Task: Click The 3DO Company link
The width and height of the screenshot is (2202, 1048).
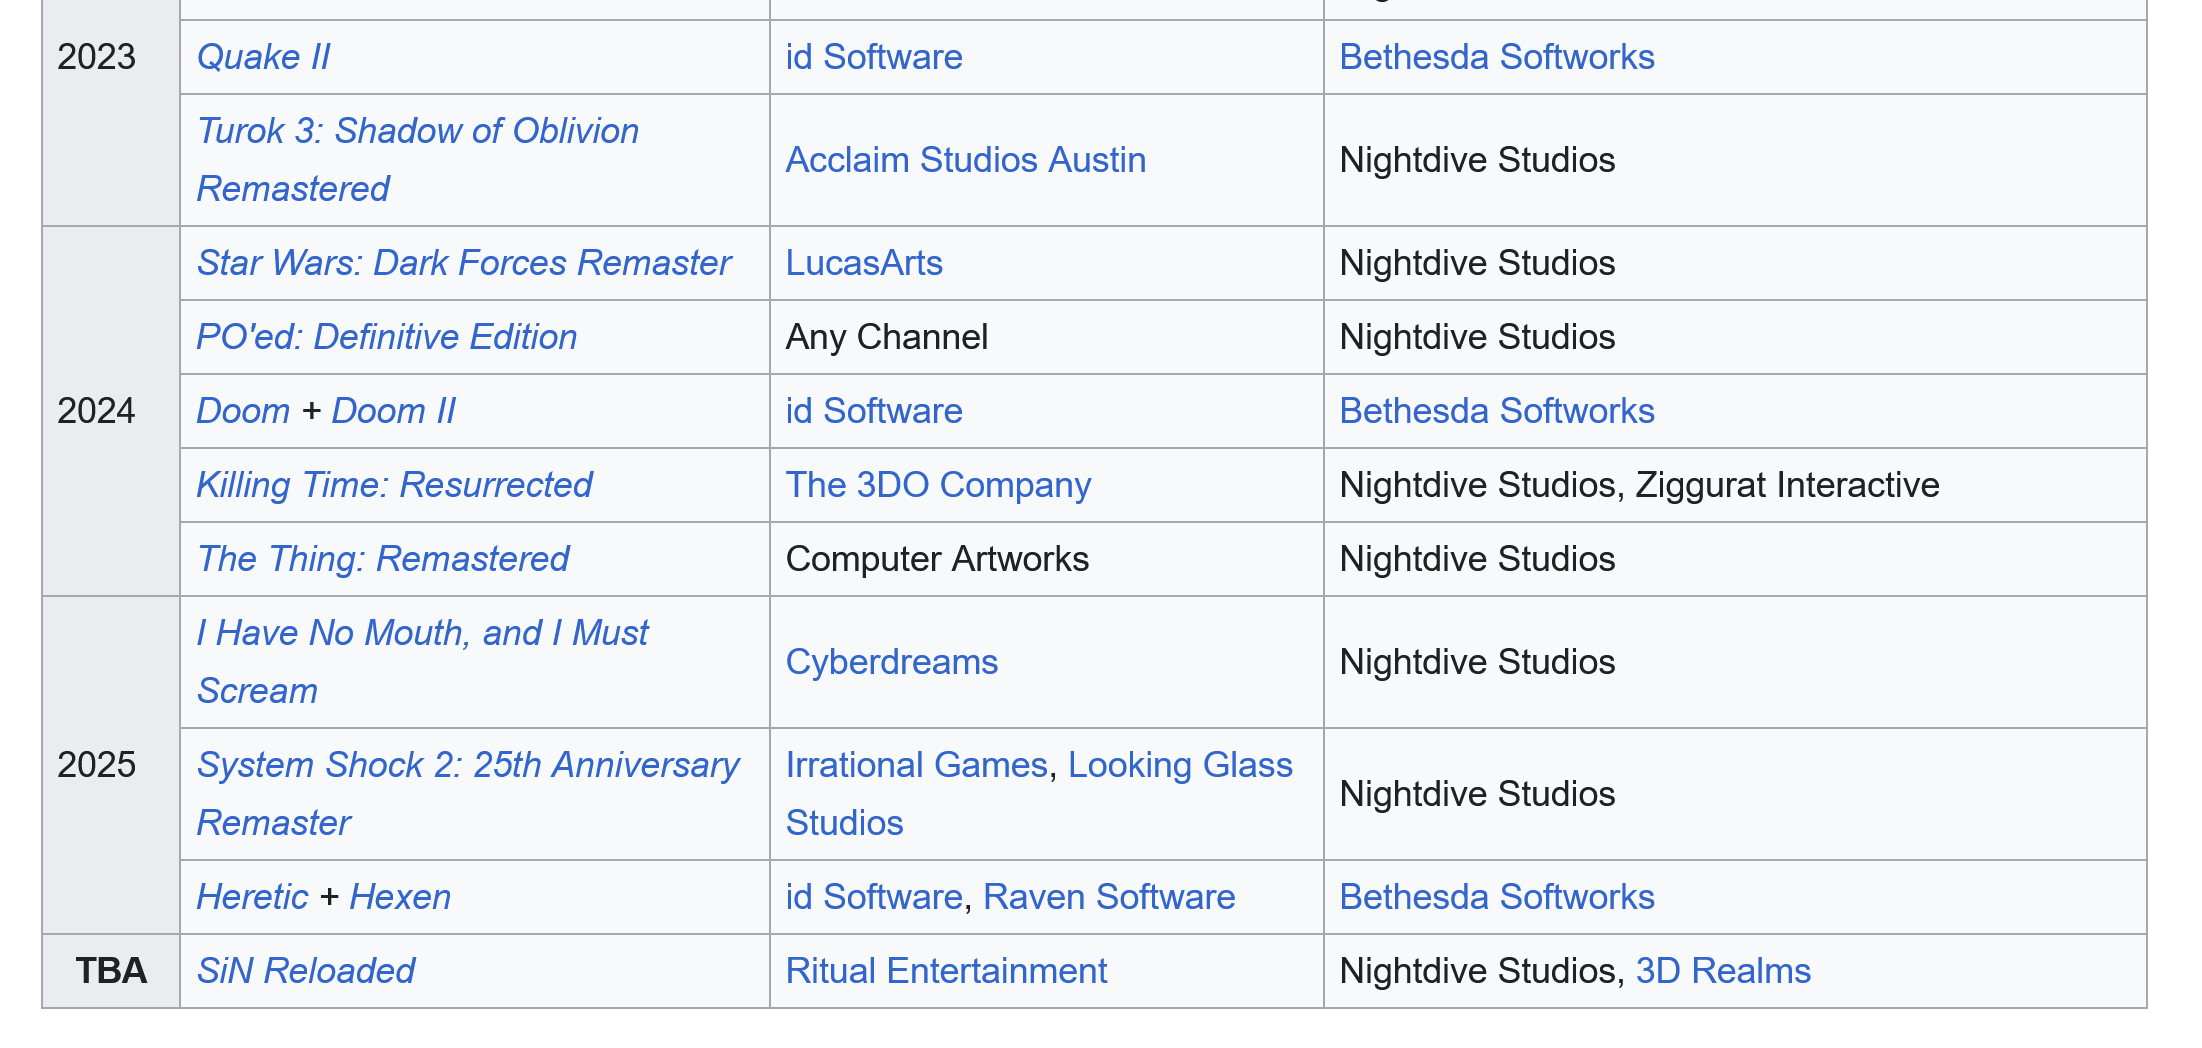Action: (x=937, y=485)
